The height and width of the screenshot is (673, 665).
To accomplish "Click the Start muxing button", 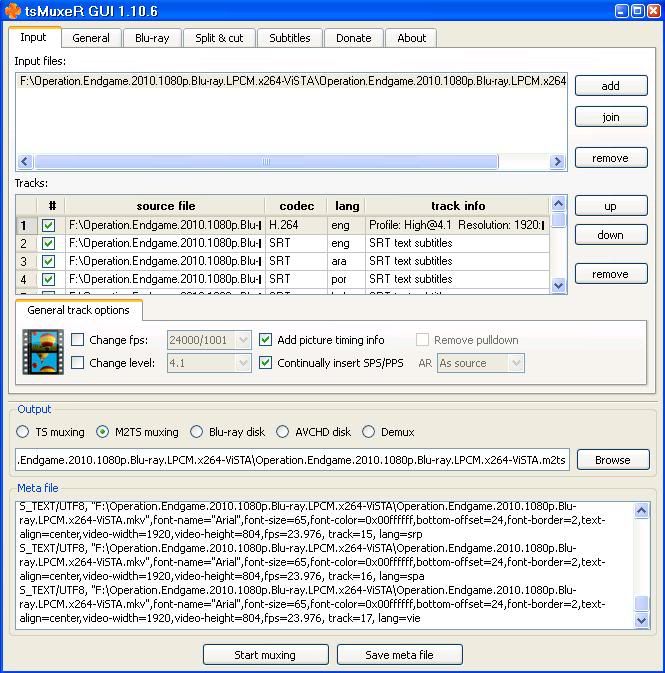I will click(265, 655).
